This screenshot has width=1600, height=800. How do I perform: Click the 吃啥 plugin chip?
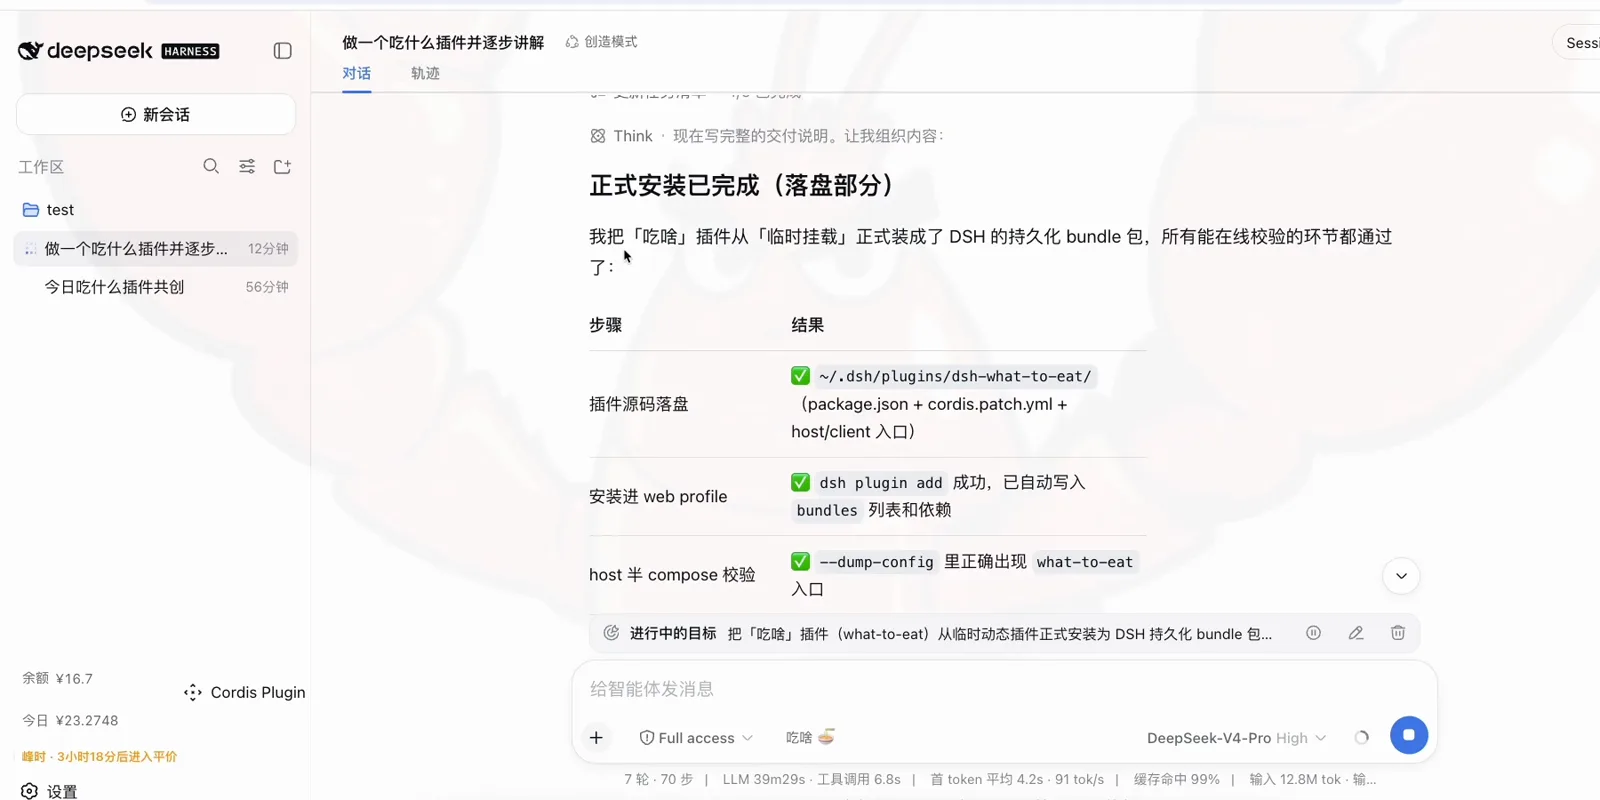point(810,737)
